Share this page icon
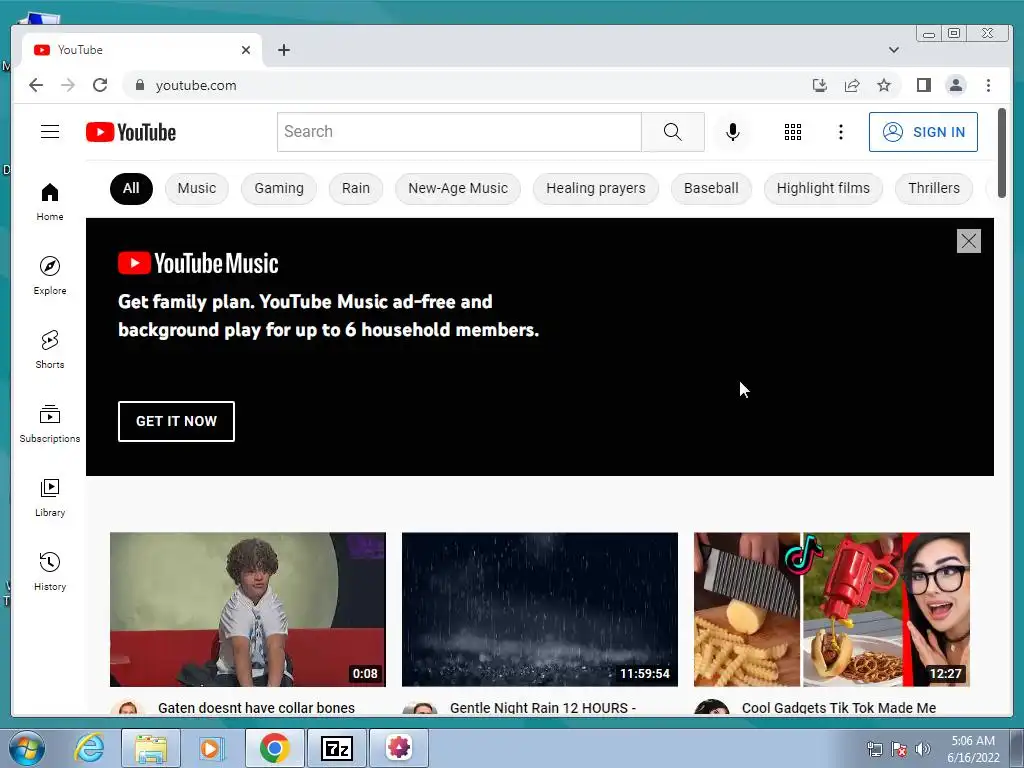 (x=852, y=85)
